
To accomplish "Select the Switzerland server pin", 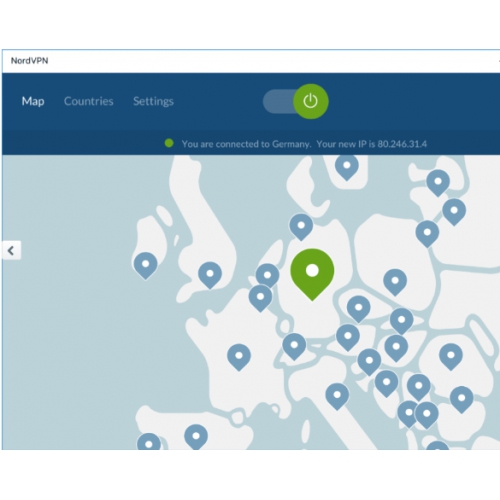I will (294, 347).
